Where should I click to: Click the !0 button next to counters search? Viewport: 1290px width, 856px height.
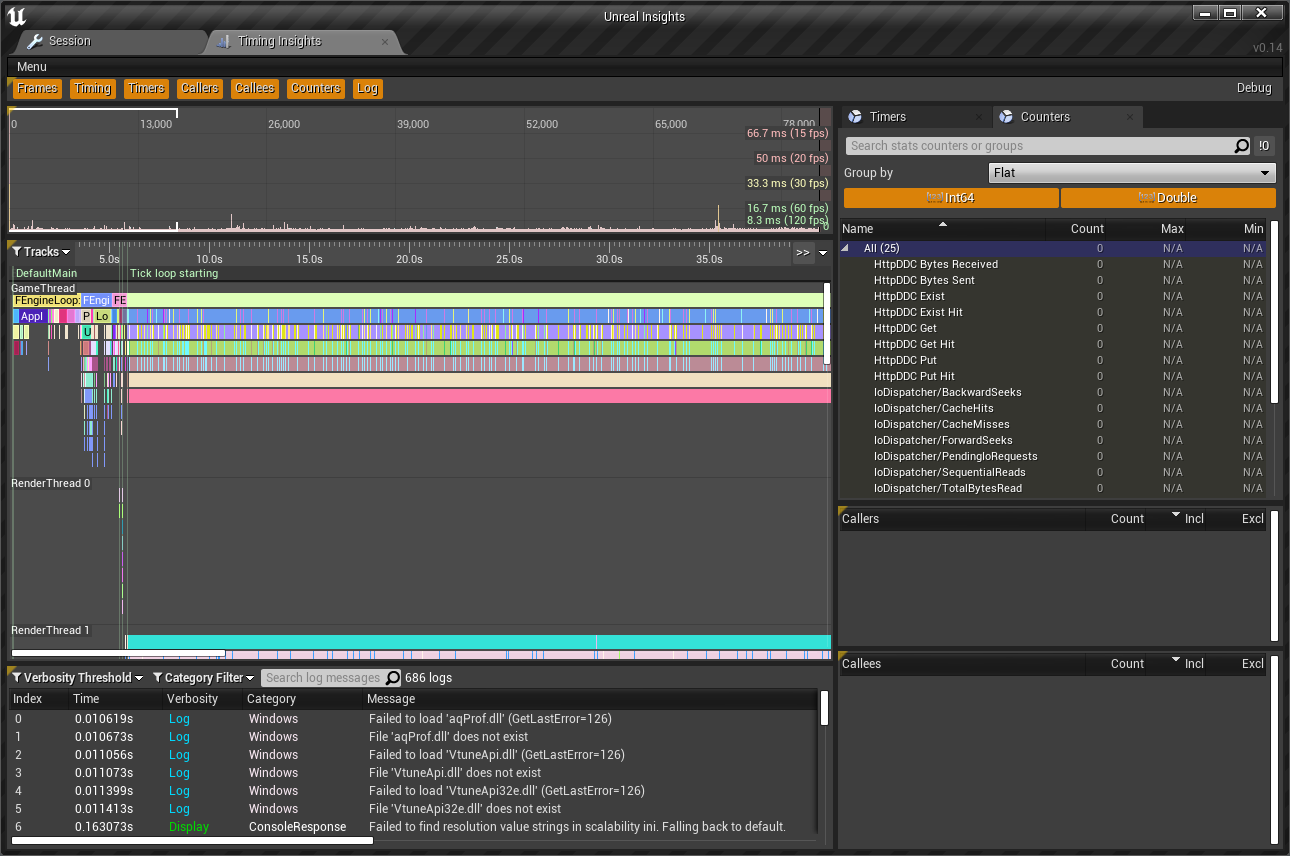(1265, 146)
